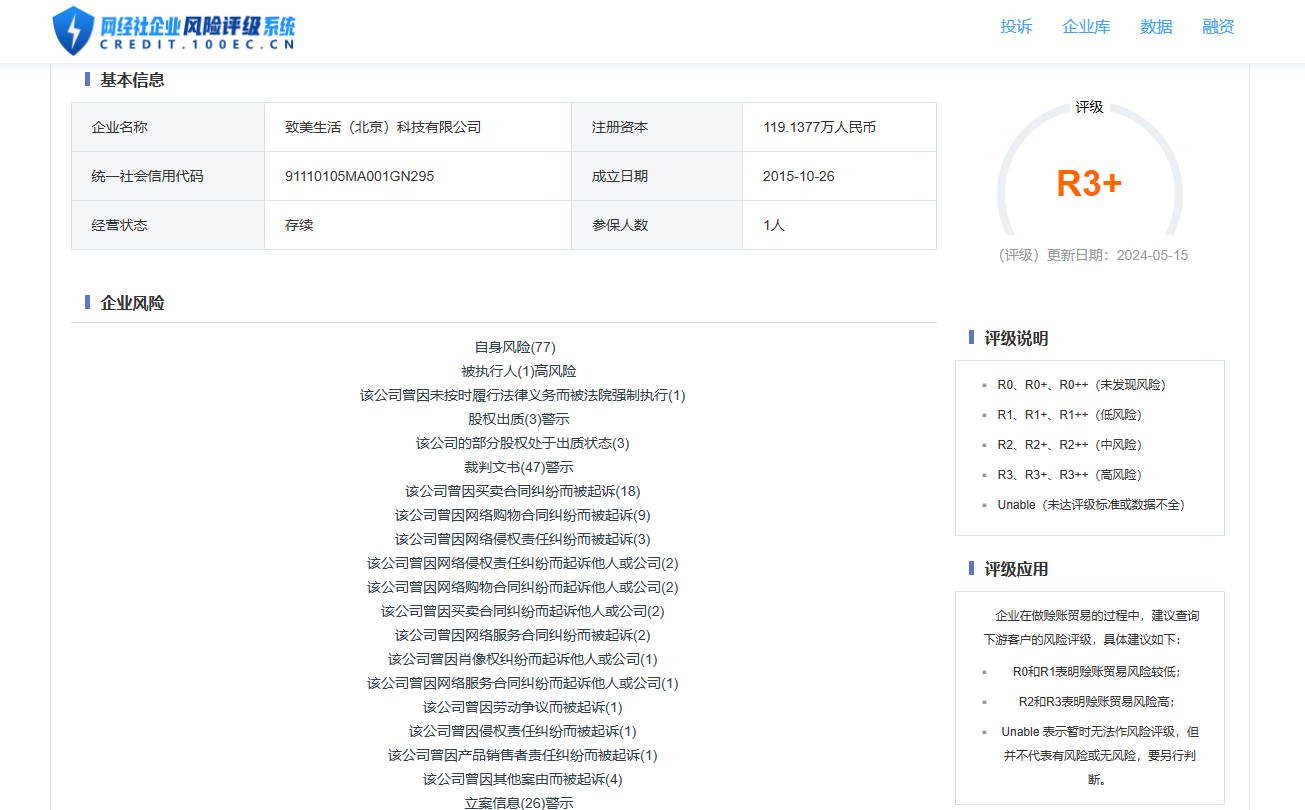Image resolution: width=1305 pixels, height=810 pixels.
Task: Click the 网络侵权责任纠纷而被起诉(3) row
Action: click(x=523, y=539)
